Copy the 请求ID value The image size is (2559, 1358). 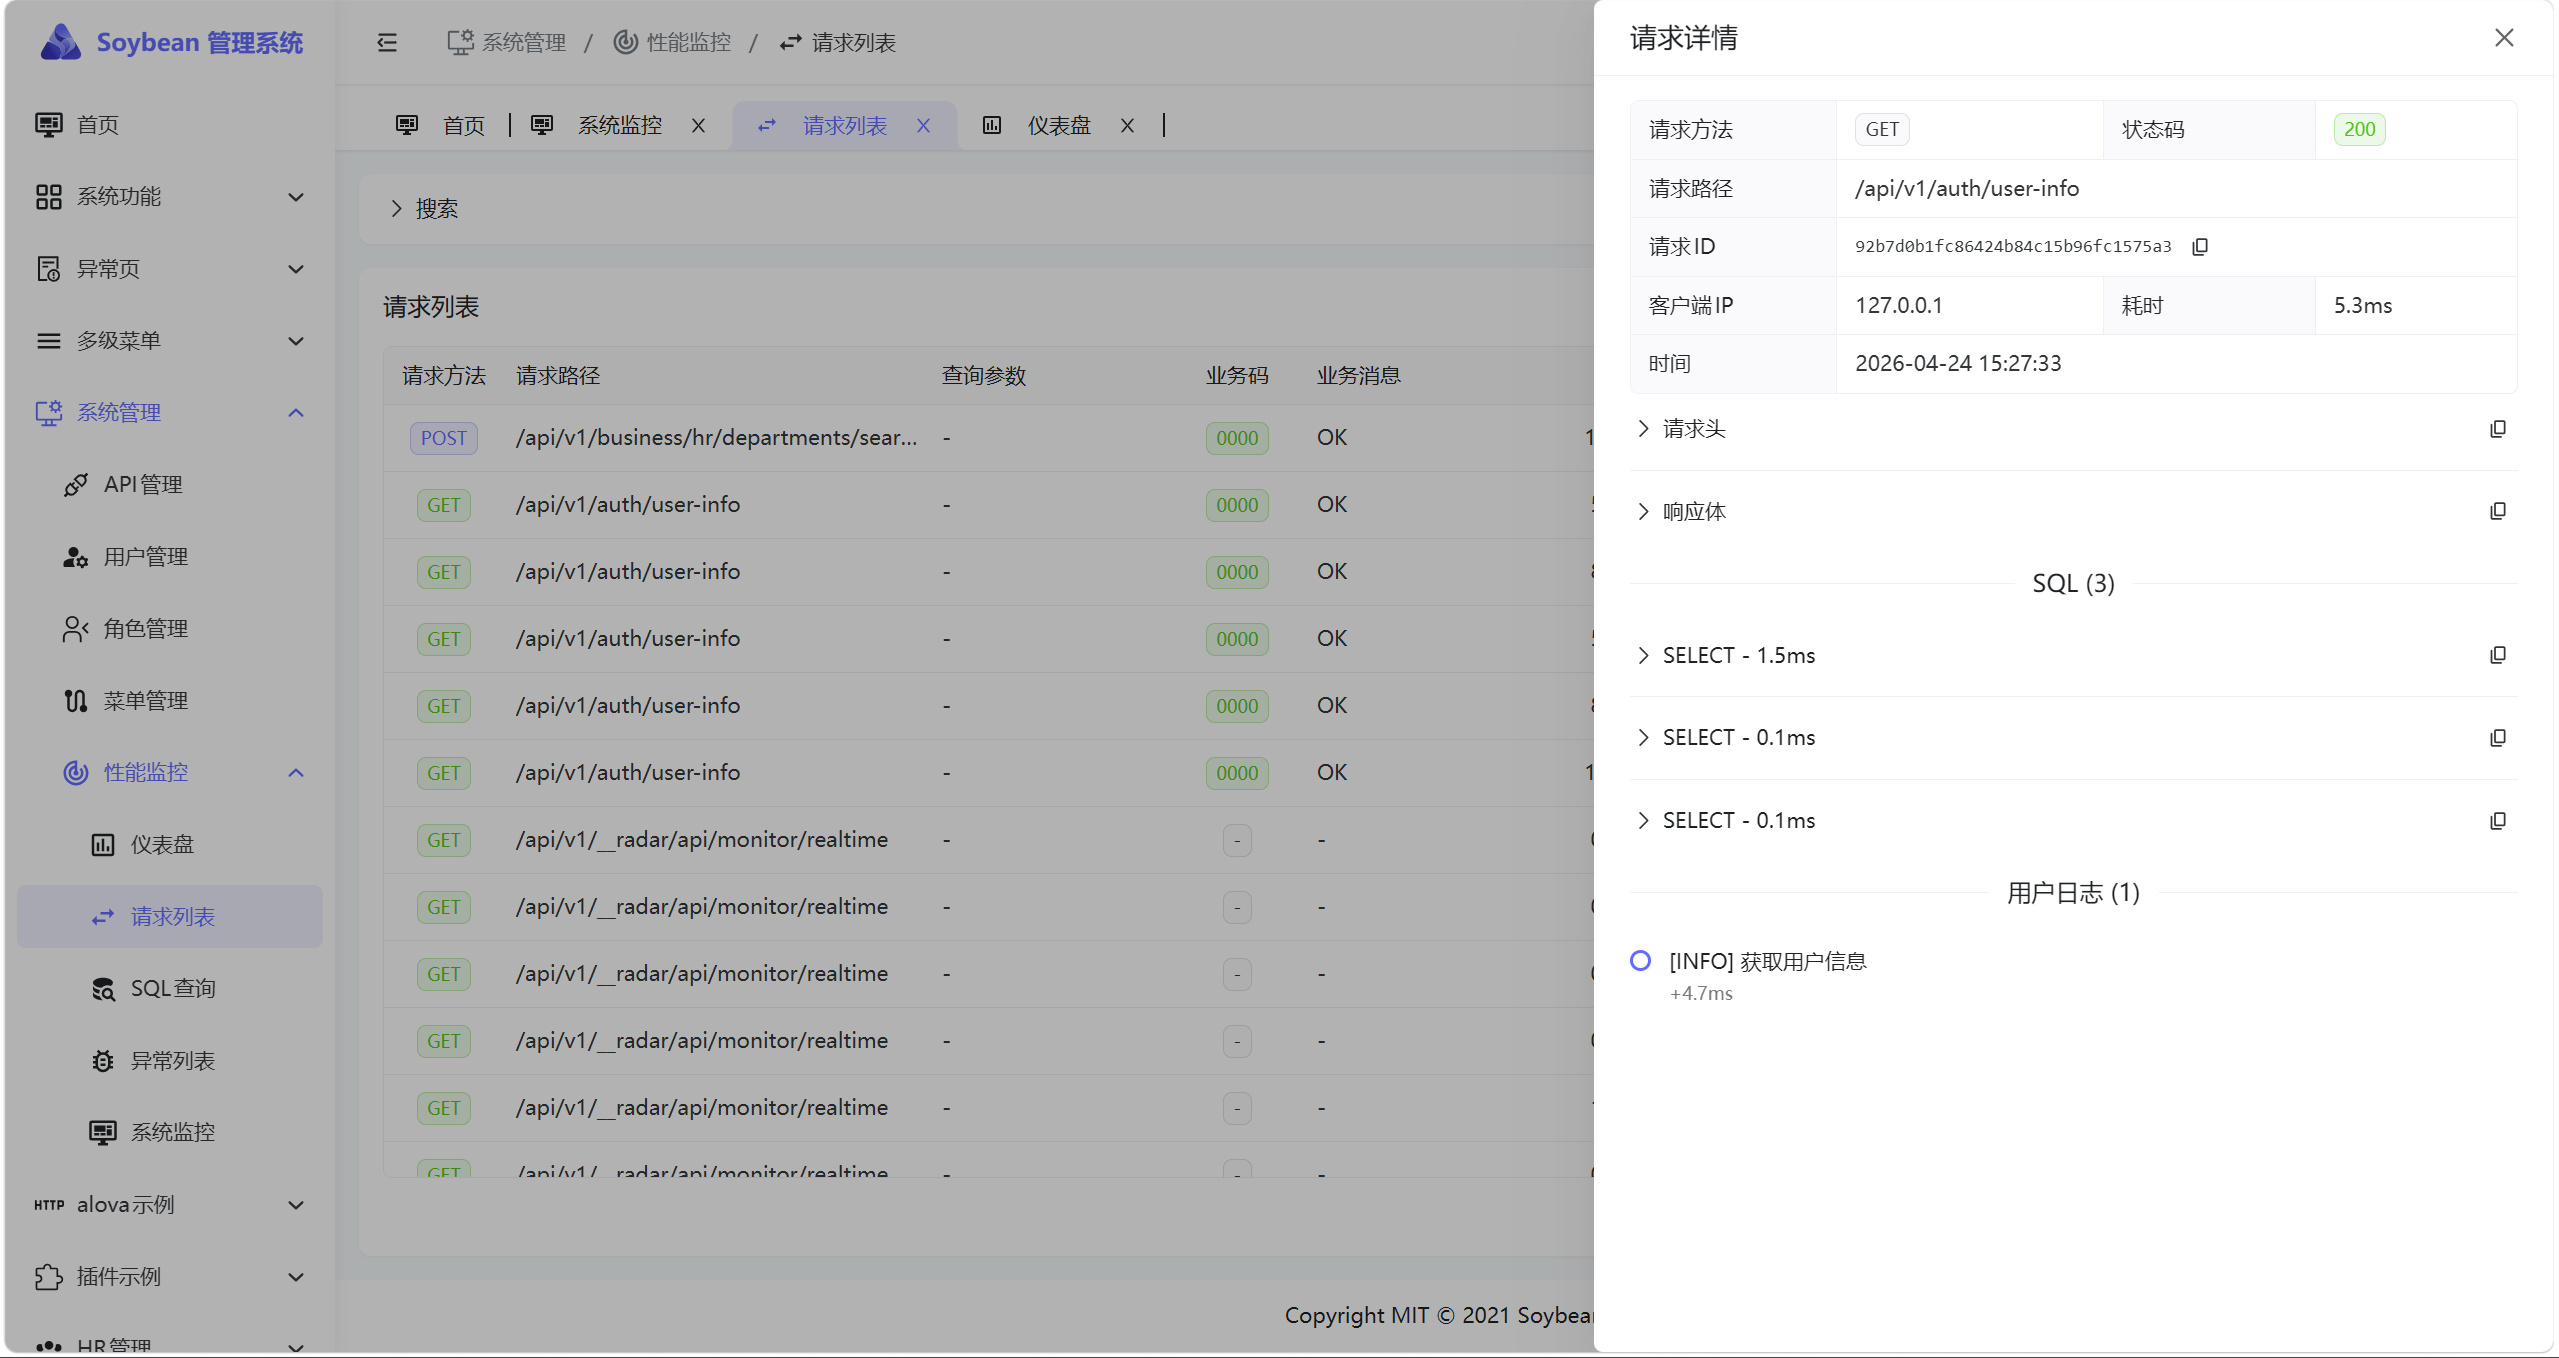tap(2200, 246)
